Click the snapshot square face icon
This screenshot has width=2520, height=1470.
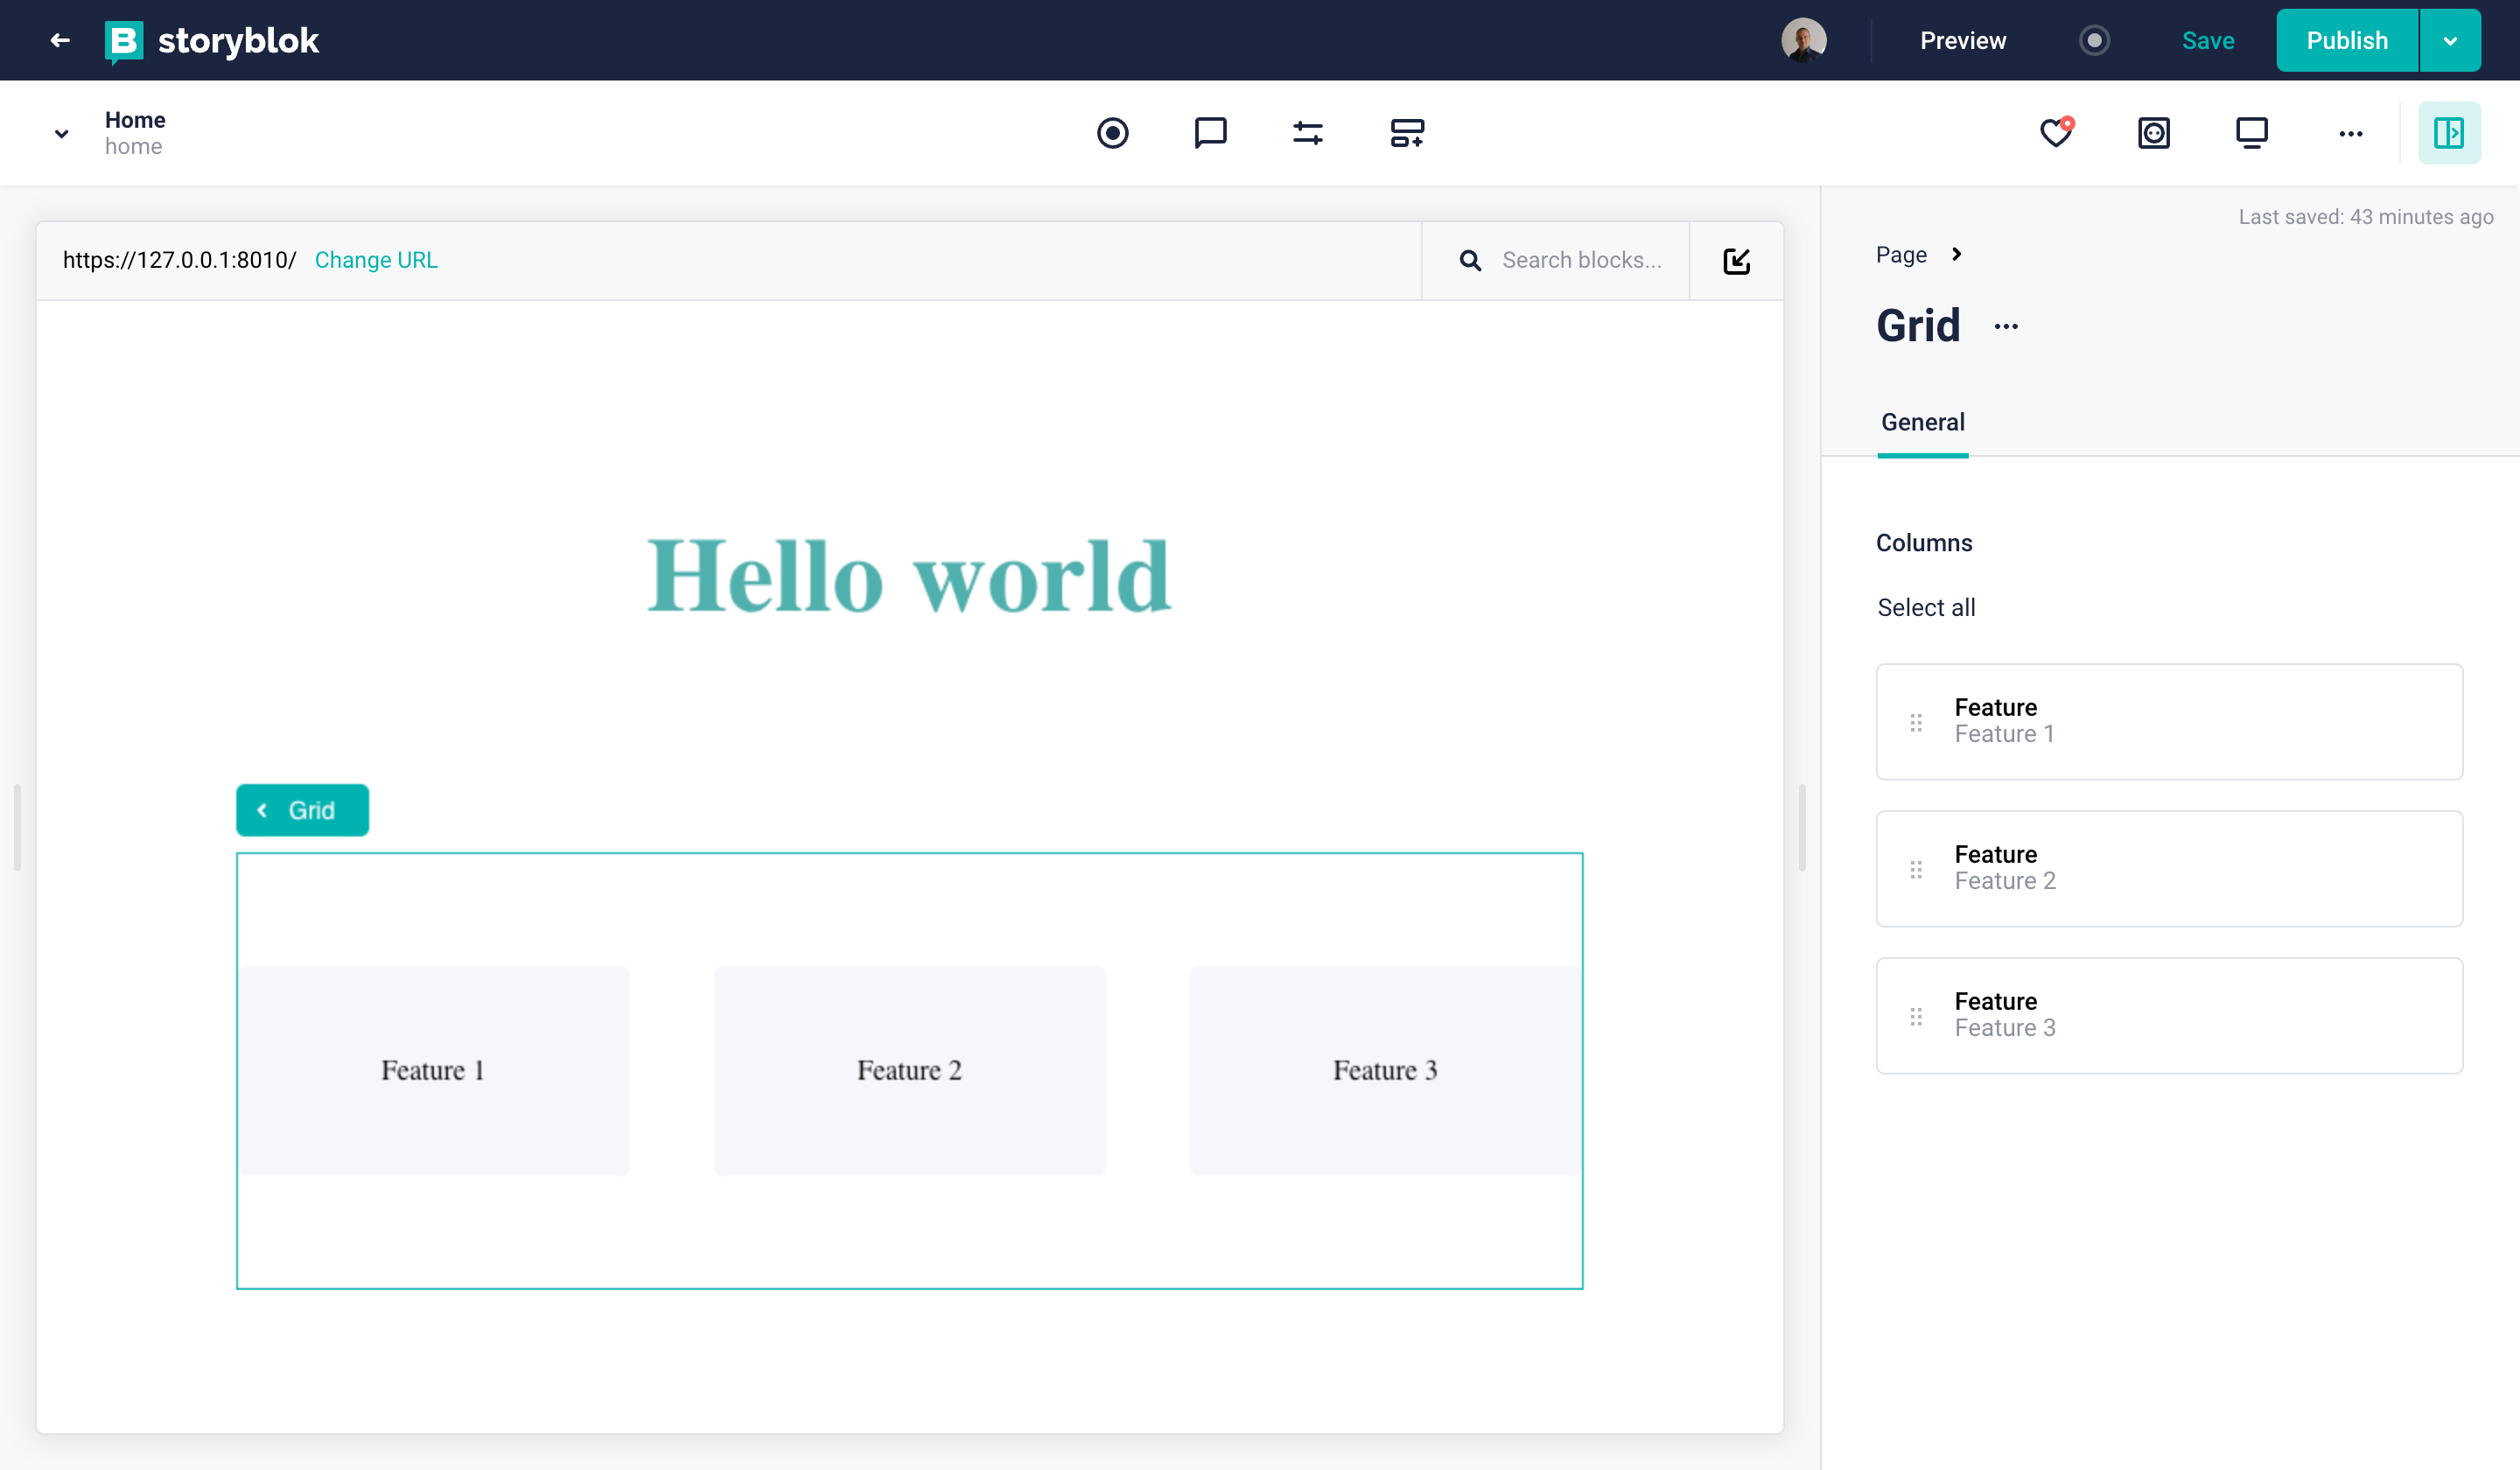pyautogui.click(x=2154, y=133)
